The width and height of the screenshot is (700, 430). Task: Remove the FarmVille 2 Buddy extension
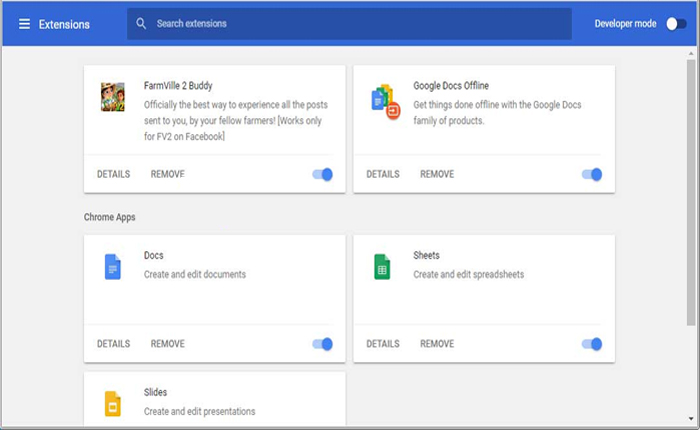click(x=168, y=175)
